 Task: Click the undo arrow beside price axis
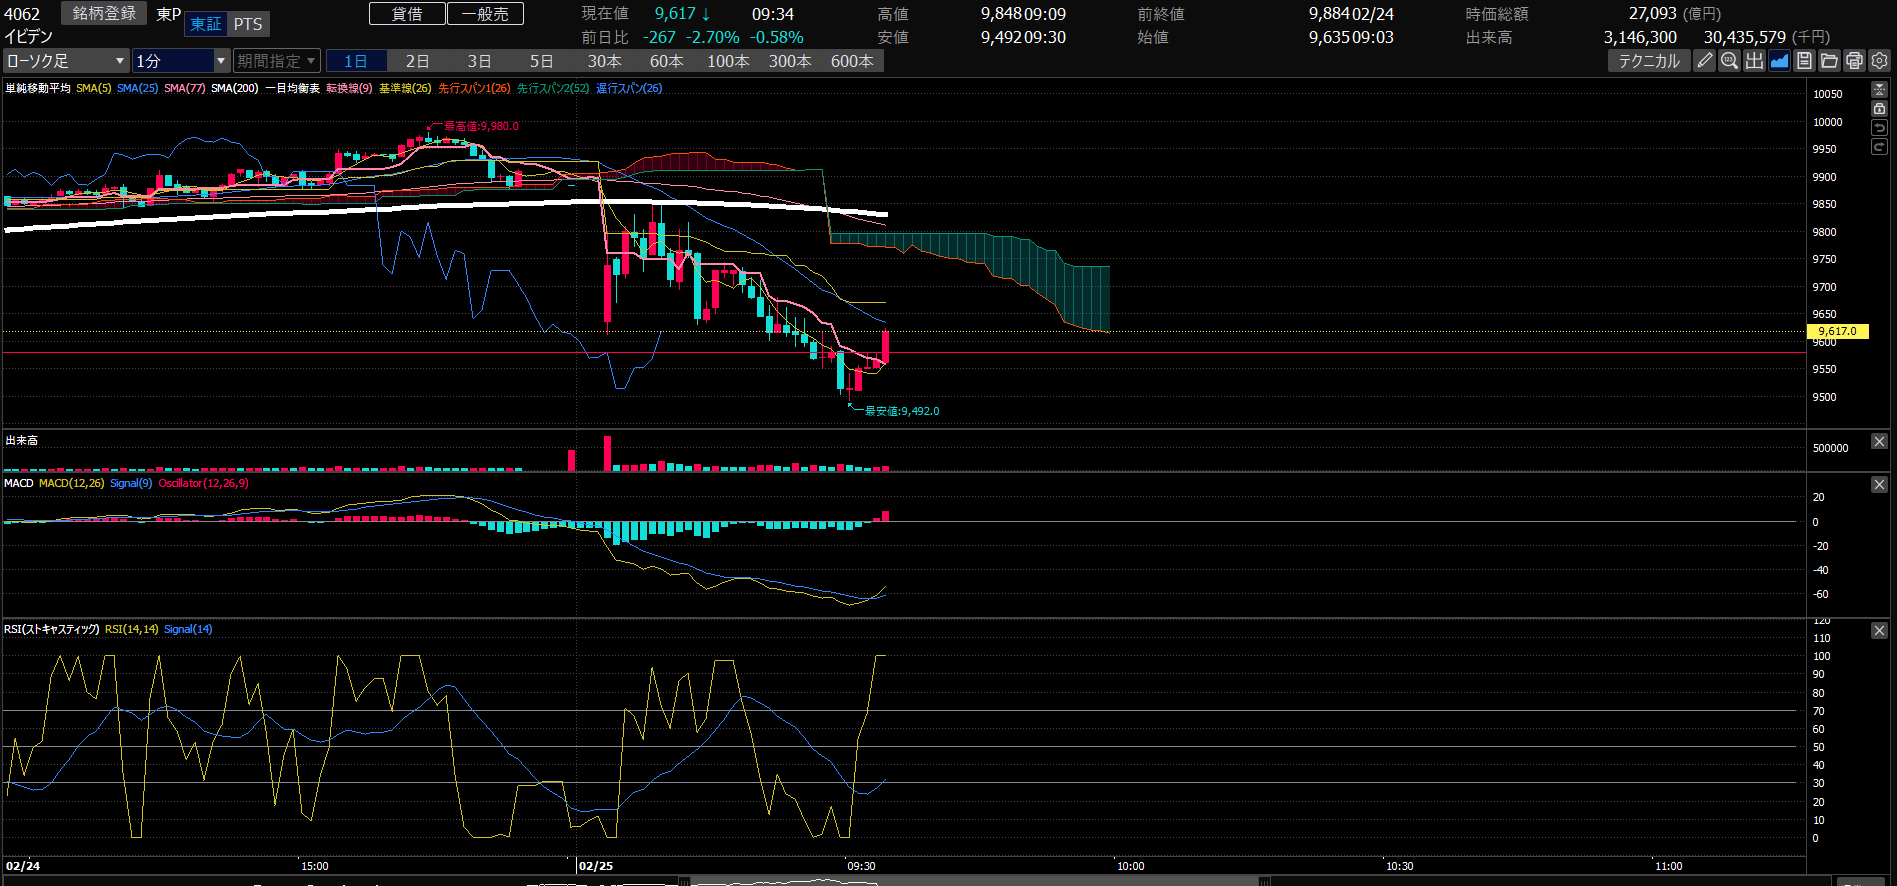pos(1879,128)
